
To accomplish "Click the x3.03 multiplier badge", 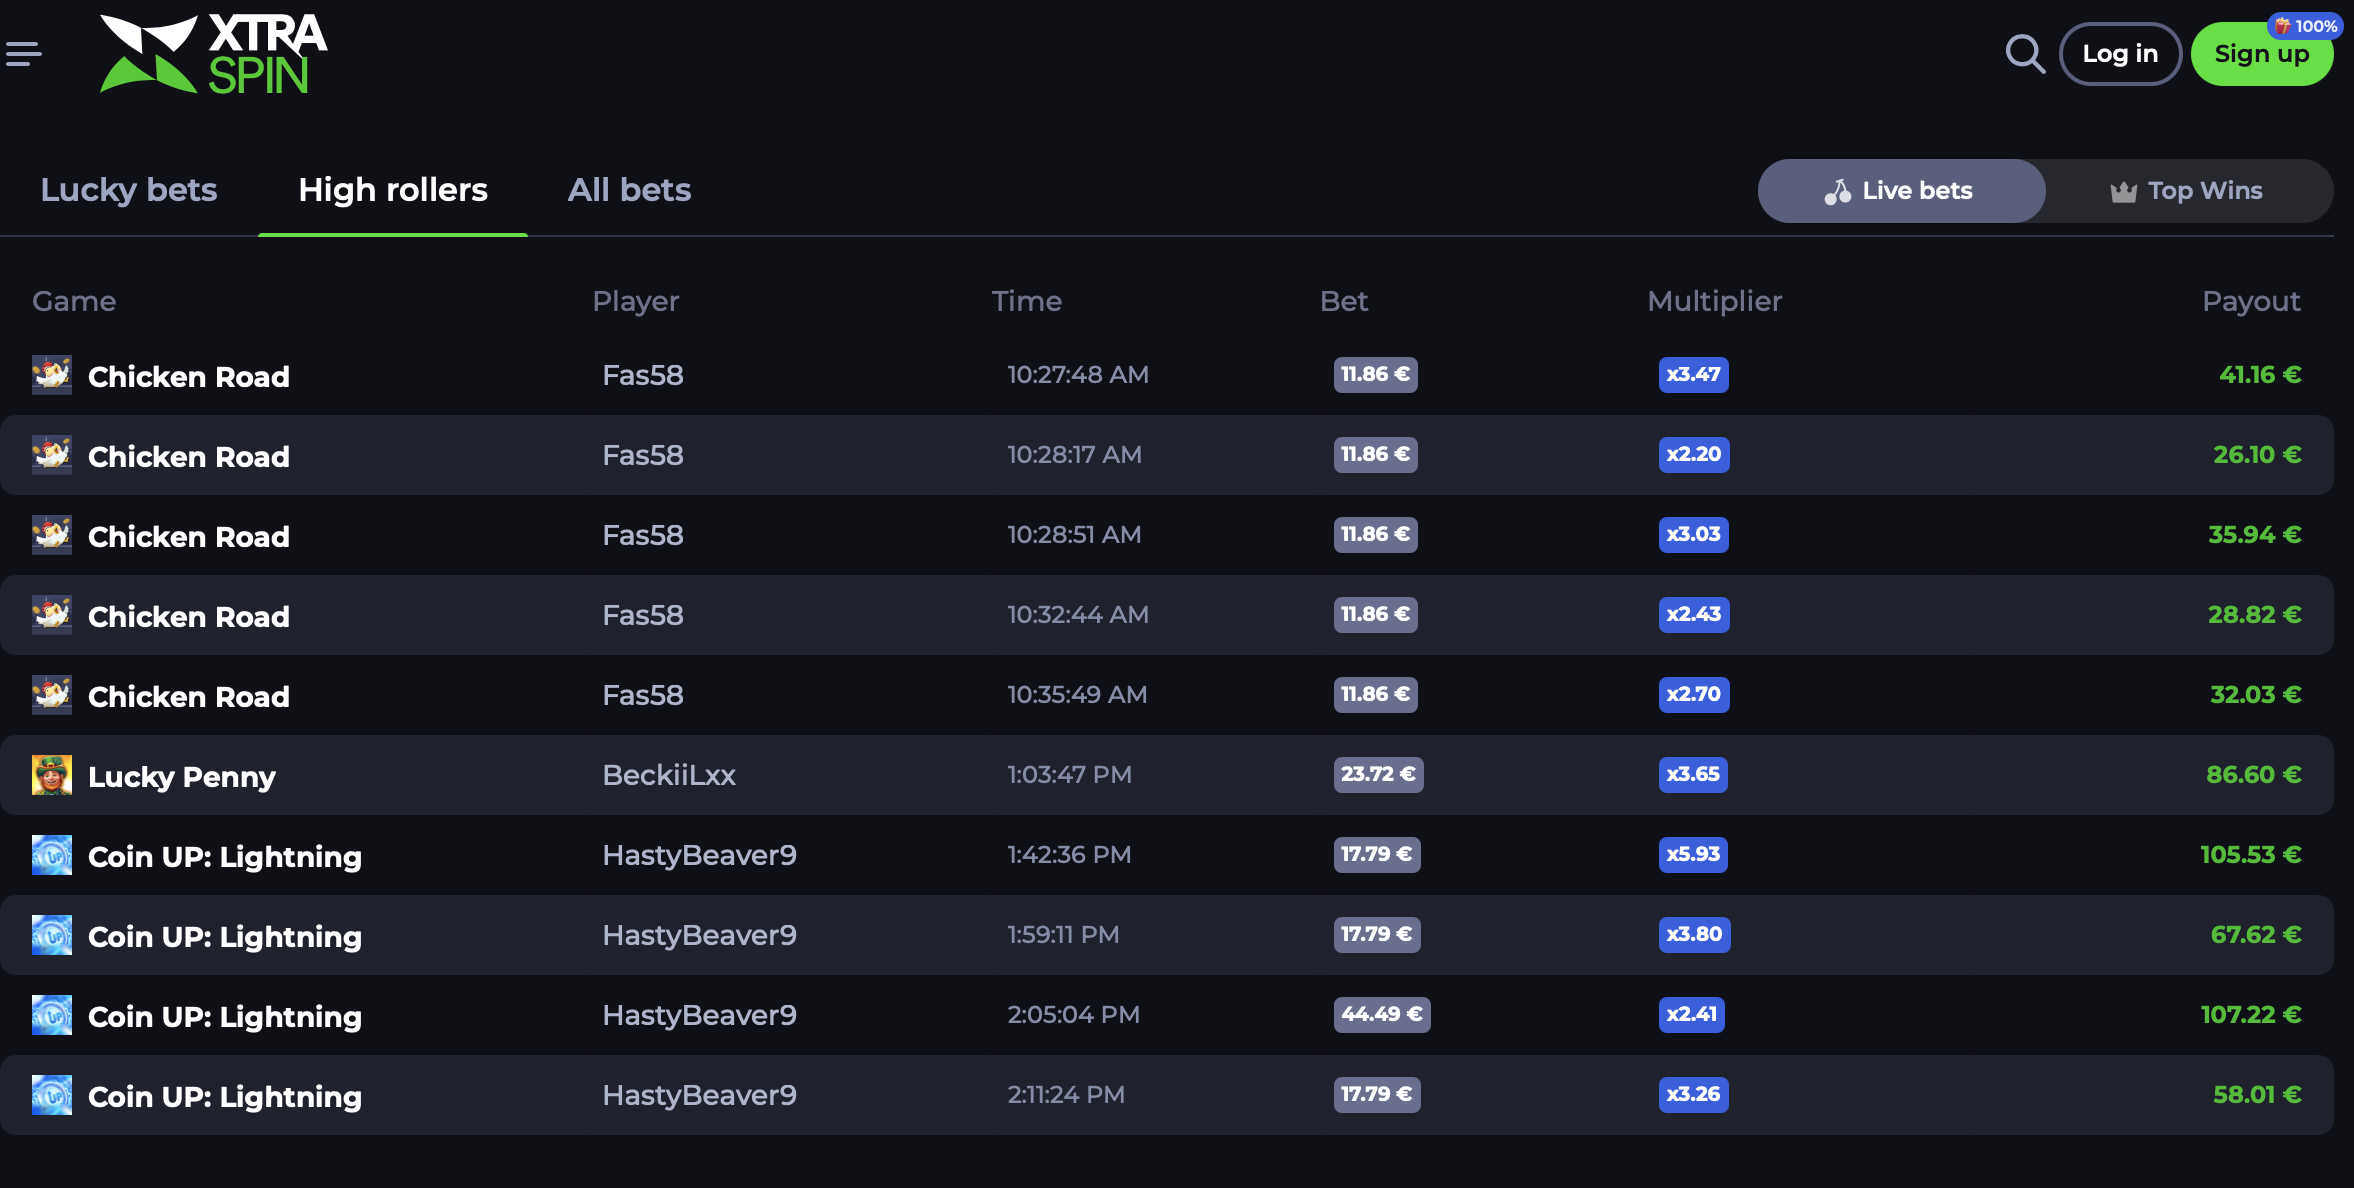I will tap(1694, 534).
